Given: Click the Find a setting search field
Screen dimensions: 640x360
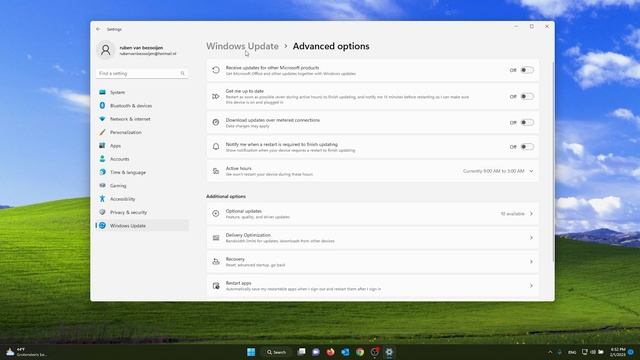Looking at the screenshot, I should 142,73.
